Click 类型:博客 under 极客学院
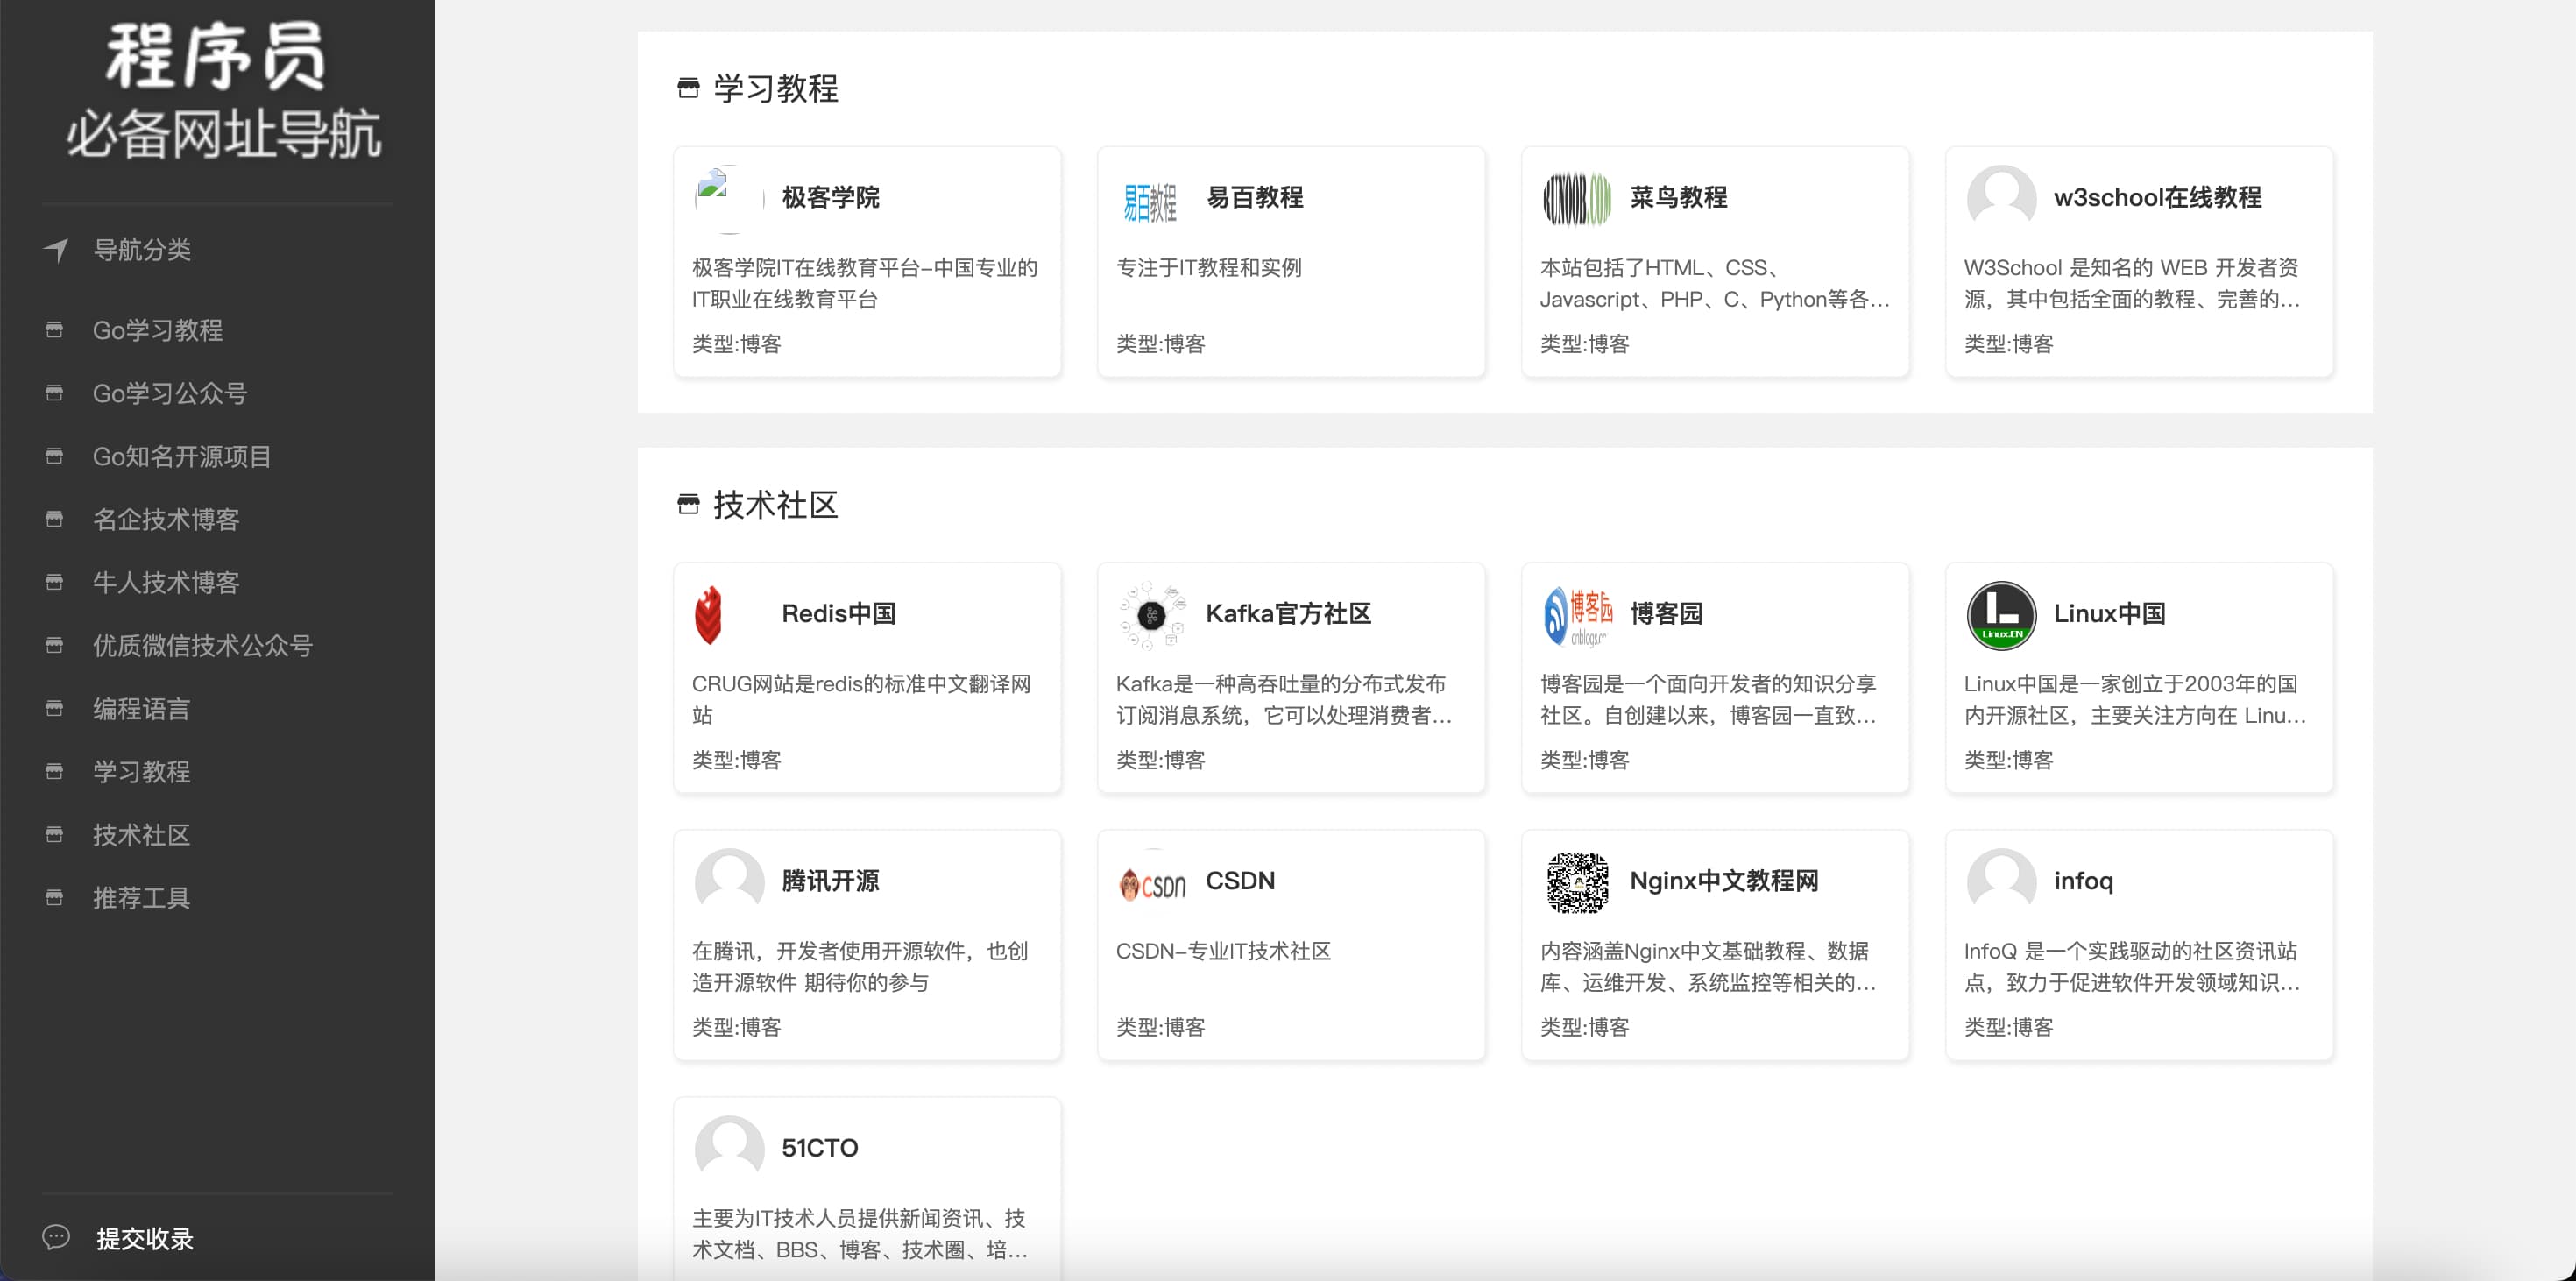The image size is (2576, 1281). pyautogui.click(x=736, y=343)
